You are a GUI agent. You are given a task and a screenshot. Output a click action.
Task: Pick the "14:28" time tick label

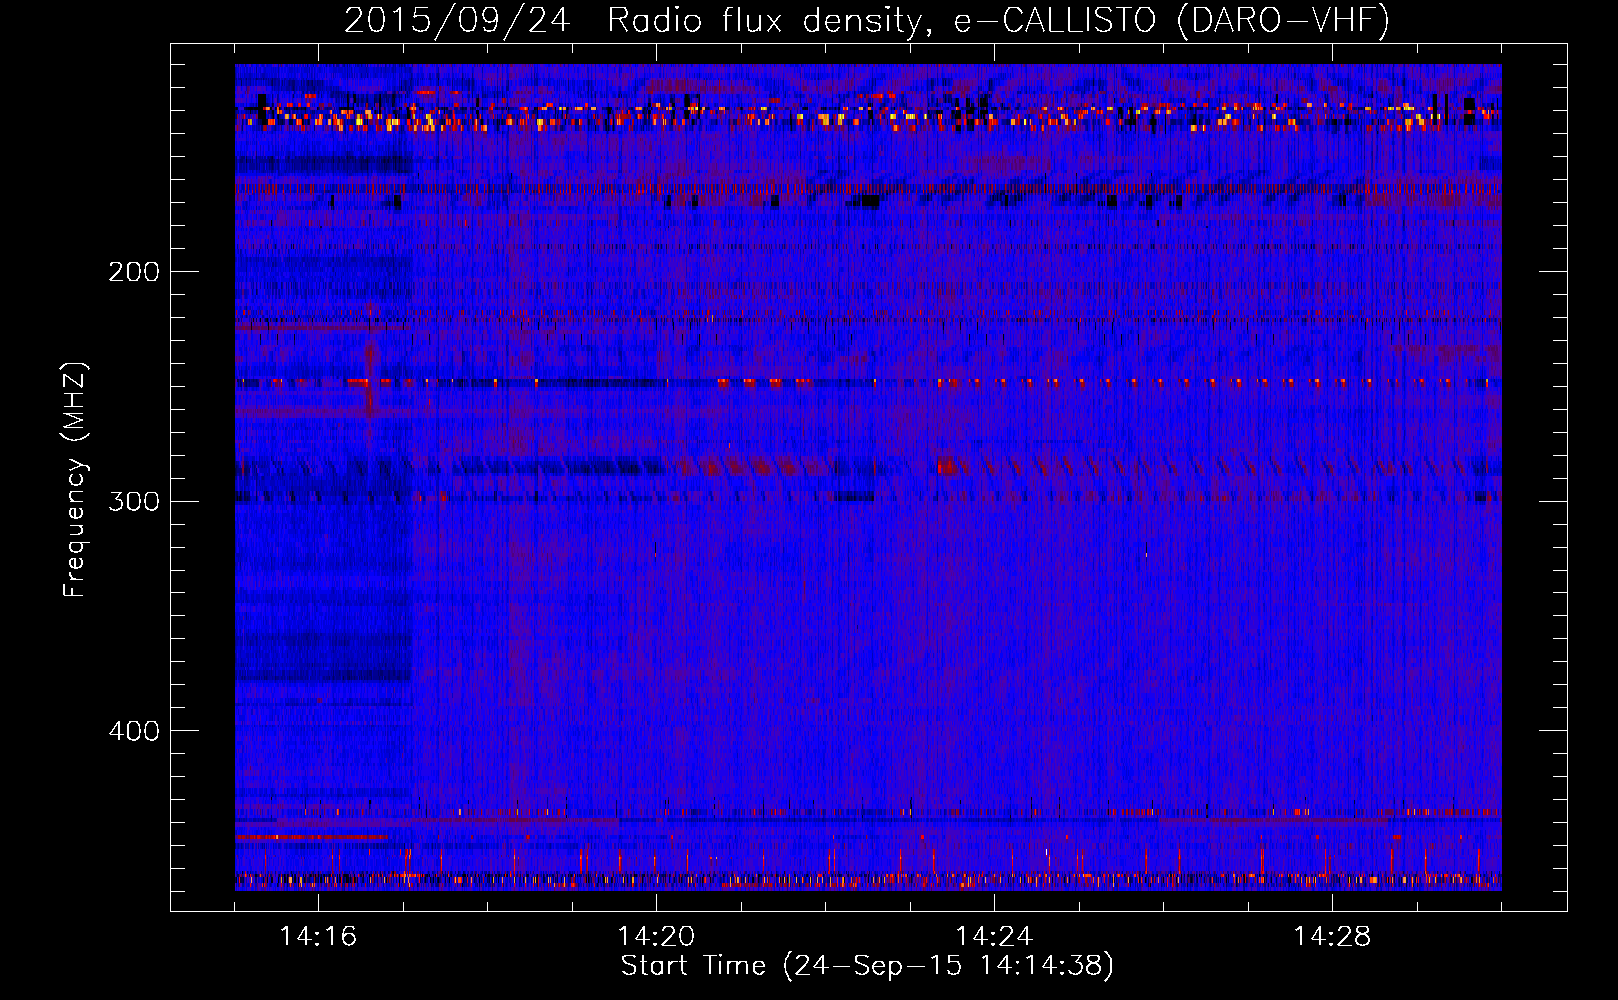[1332, 936]
